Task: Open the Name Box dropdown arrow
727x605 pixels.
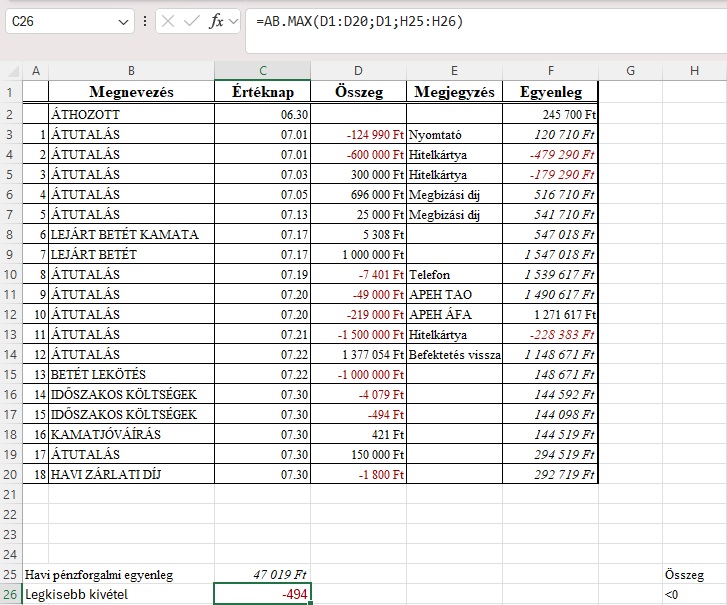Action: (x=124, y=21)
